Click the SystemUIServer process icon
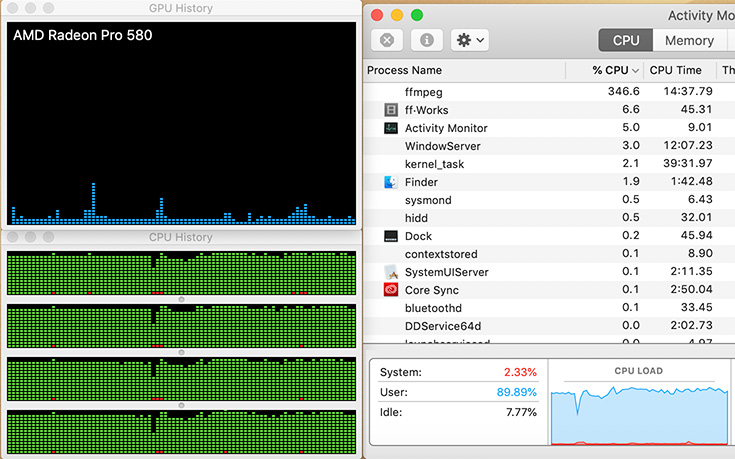This screenshot has height=459, width=735. (x=391, y=272)
